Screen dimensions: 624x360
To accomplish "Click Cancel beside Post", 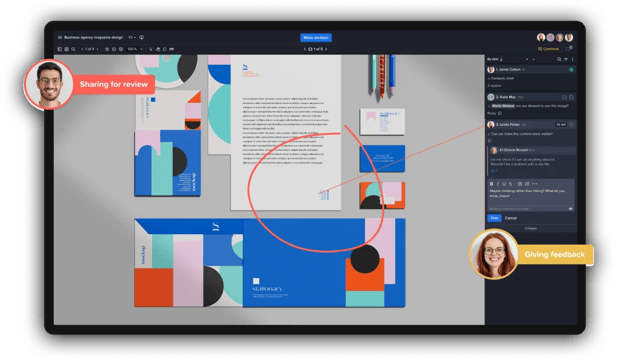I will coord(511,218).
